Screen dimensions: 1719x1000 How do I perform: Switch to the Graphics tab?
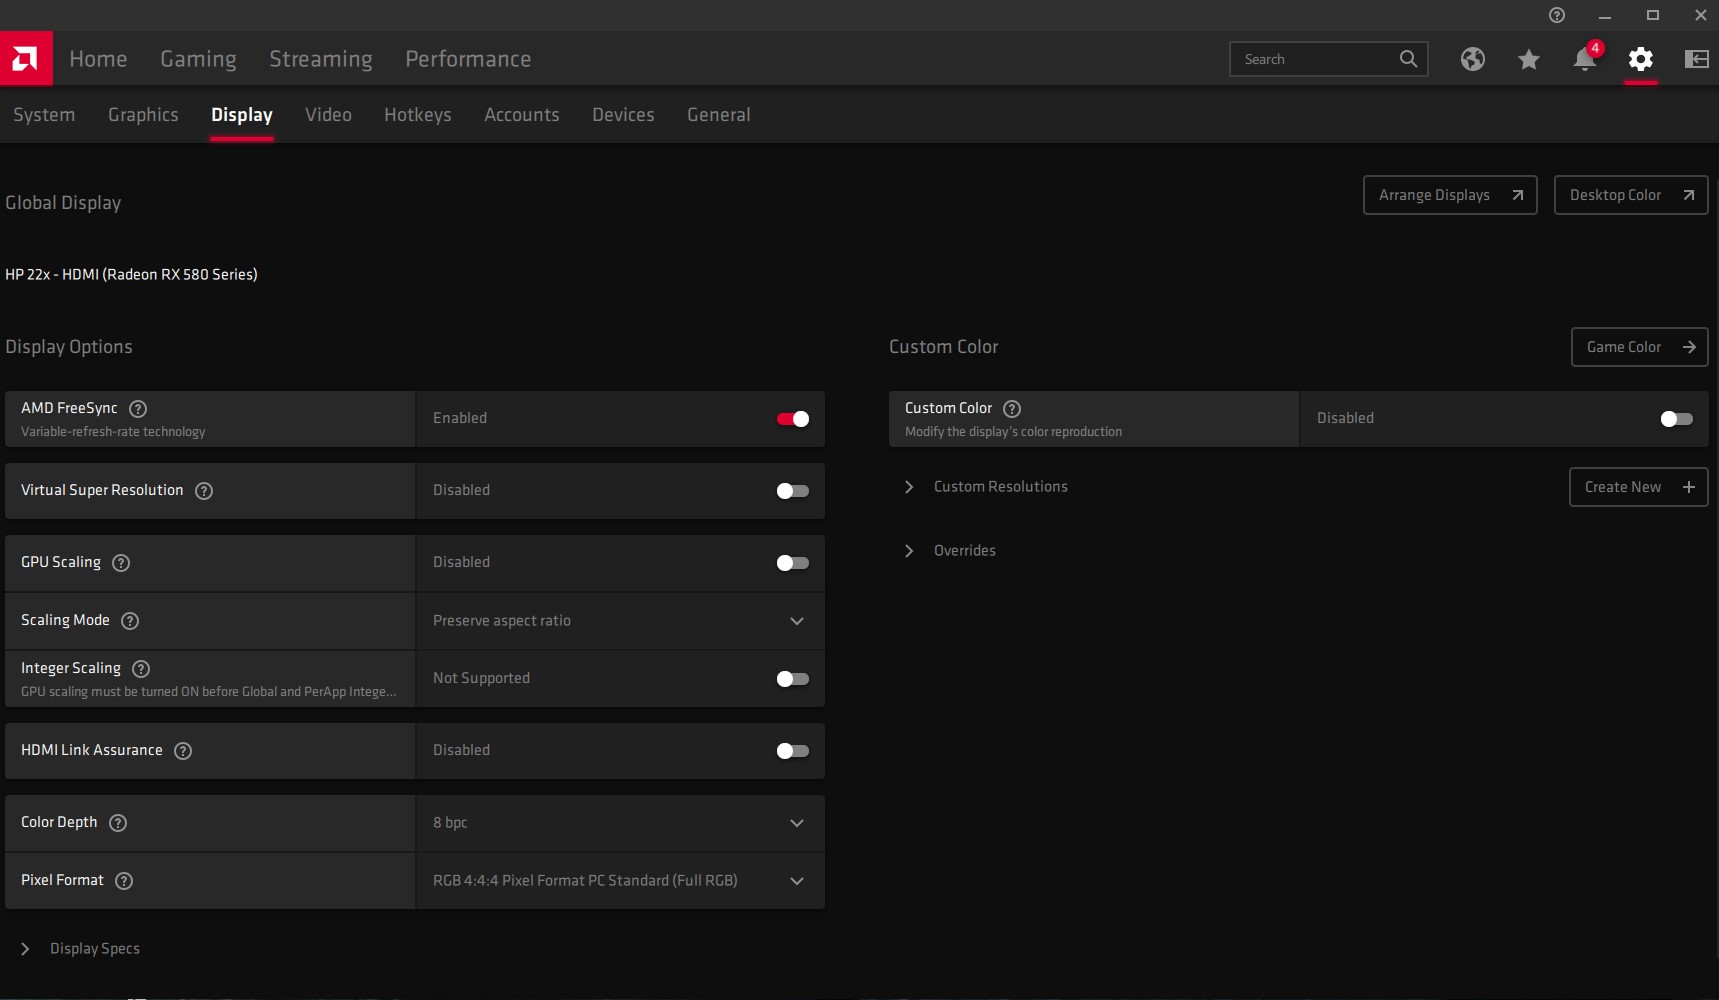pyautogui.click(x=143, y=115)
